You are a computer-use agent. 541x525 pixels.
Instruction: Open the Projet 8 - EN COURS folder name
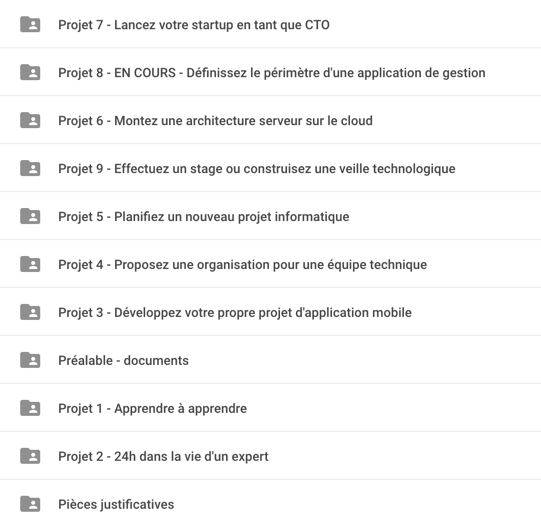[x=272, y=73]
